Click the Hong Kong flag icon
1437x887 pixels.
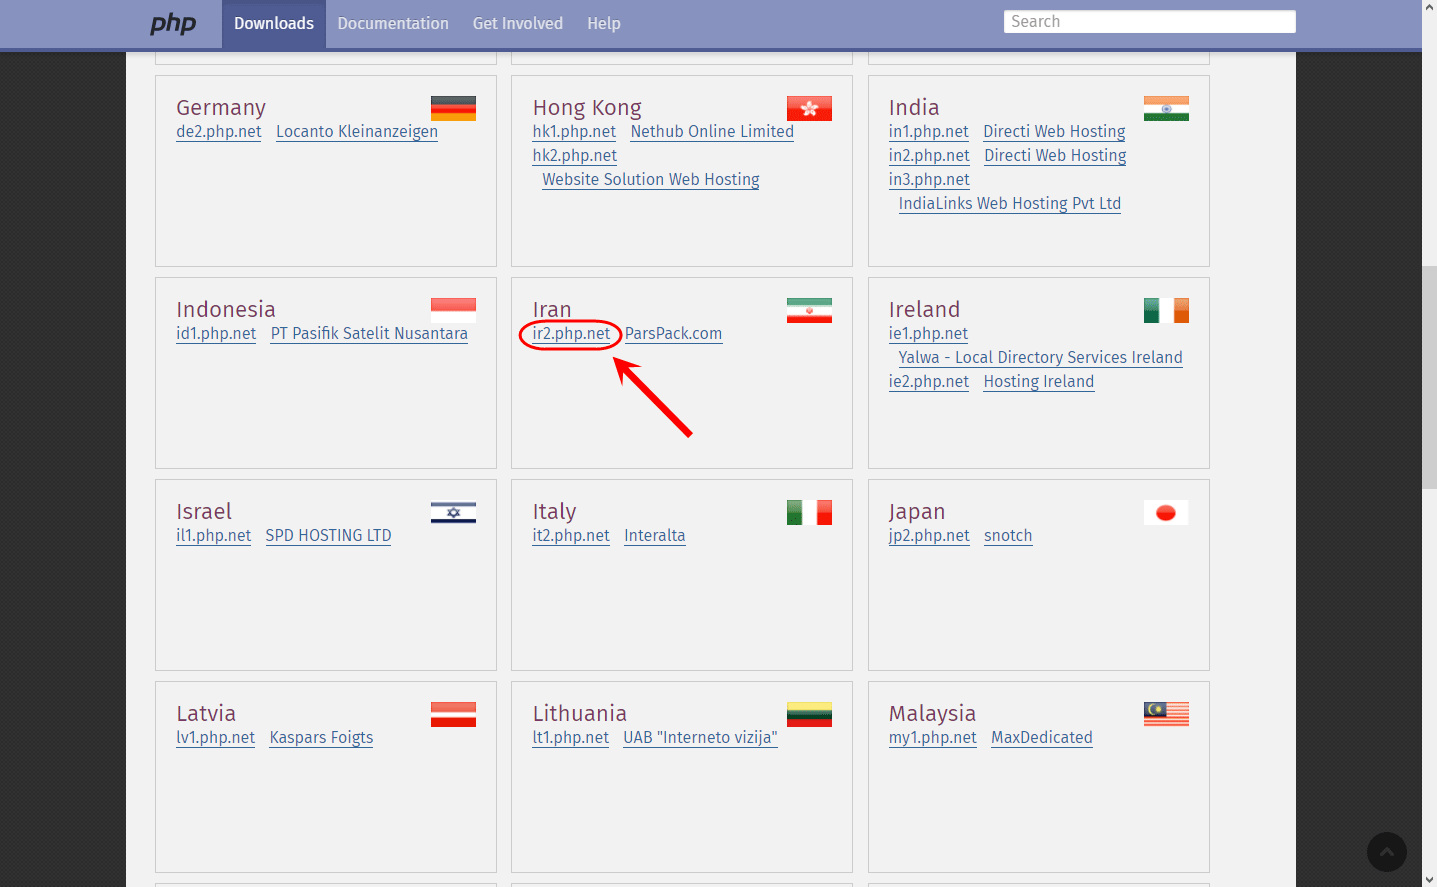pyautogui.click(x=809, y=108)
